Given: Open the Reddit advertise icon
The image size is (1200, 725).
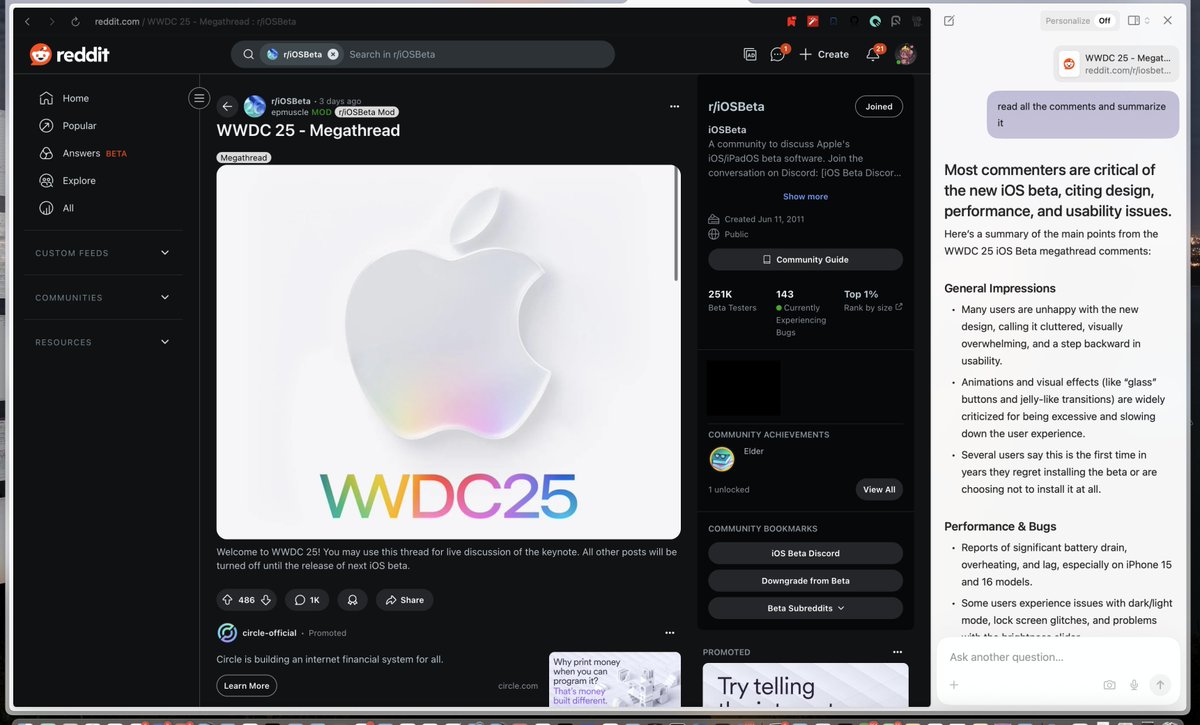Looking at the screenshot, I should pyautogui.click(x=750, y=54).
